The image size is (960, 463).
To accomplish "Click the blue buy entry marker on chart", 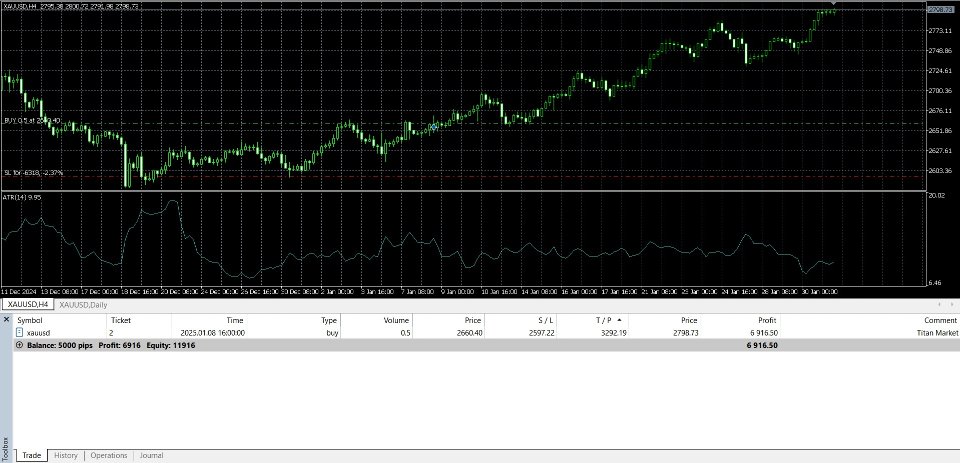I will [434, 127].
